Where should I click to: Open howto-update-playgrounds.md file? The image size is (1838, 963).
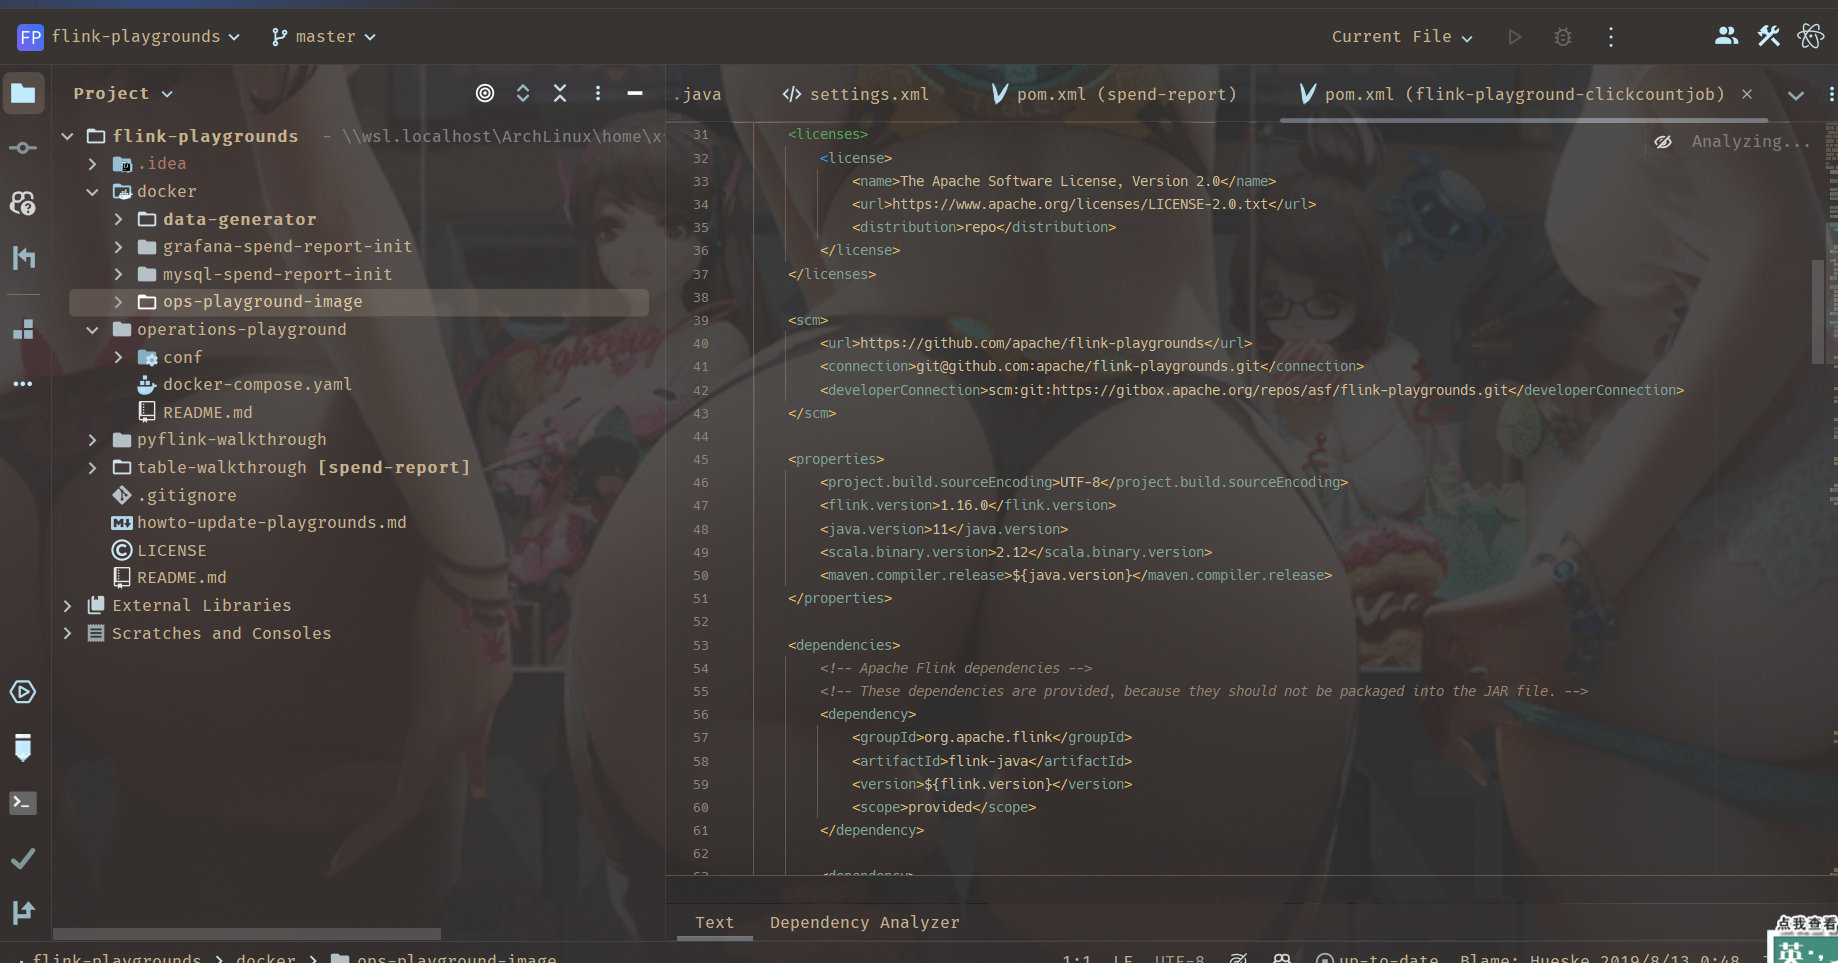[x=271, y=523]
